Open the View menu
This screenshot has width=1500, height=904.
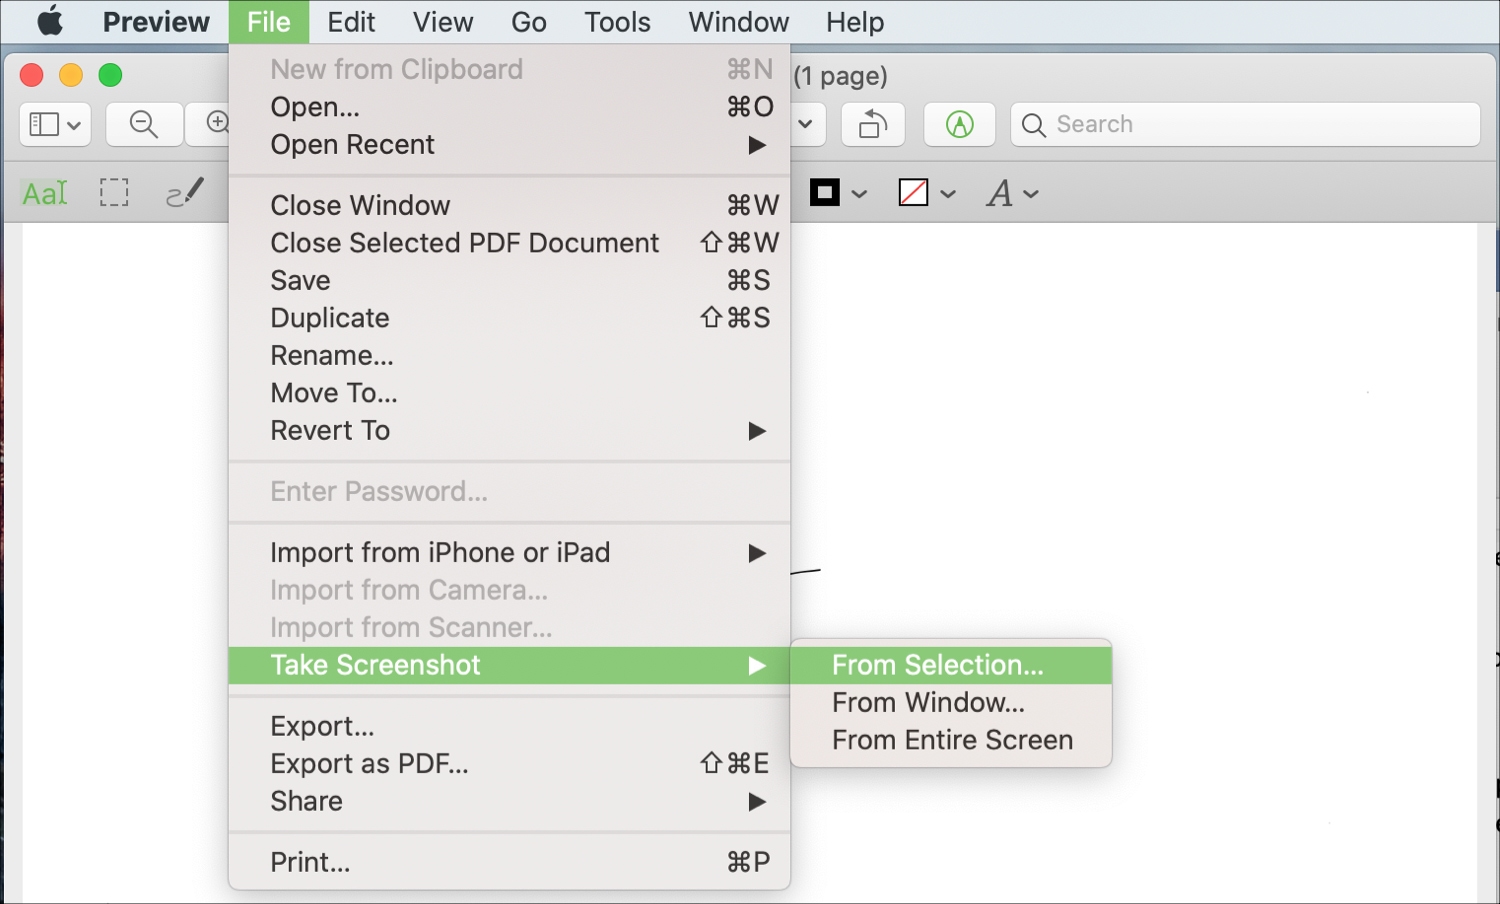(443, 21)
